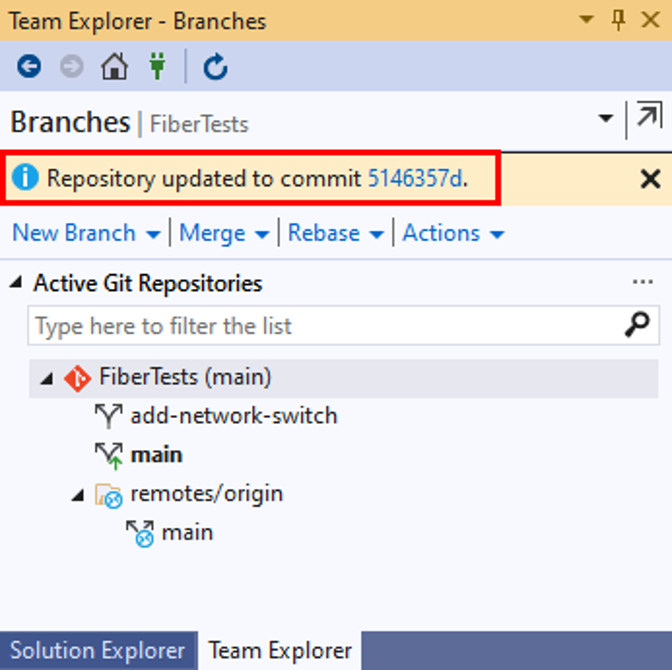Pop out Branches page with arrow icon
The image size is (672, 670).
649,114
